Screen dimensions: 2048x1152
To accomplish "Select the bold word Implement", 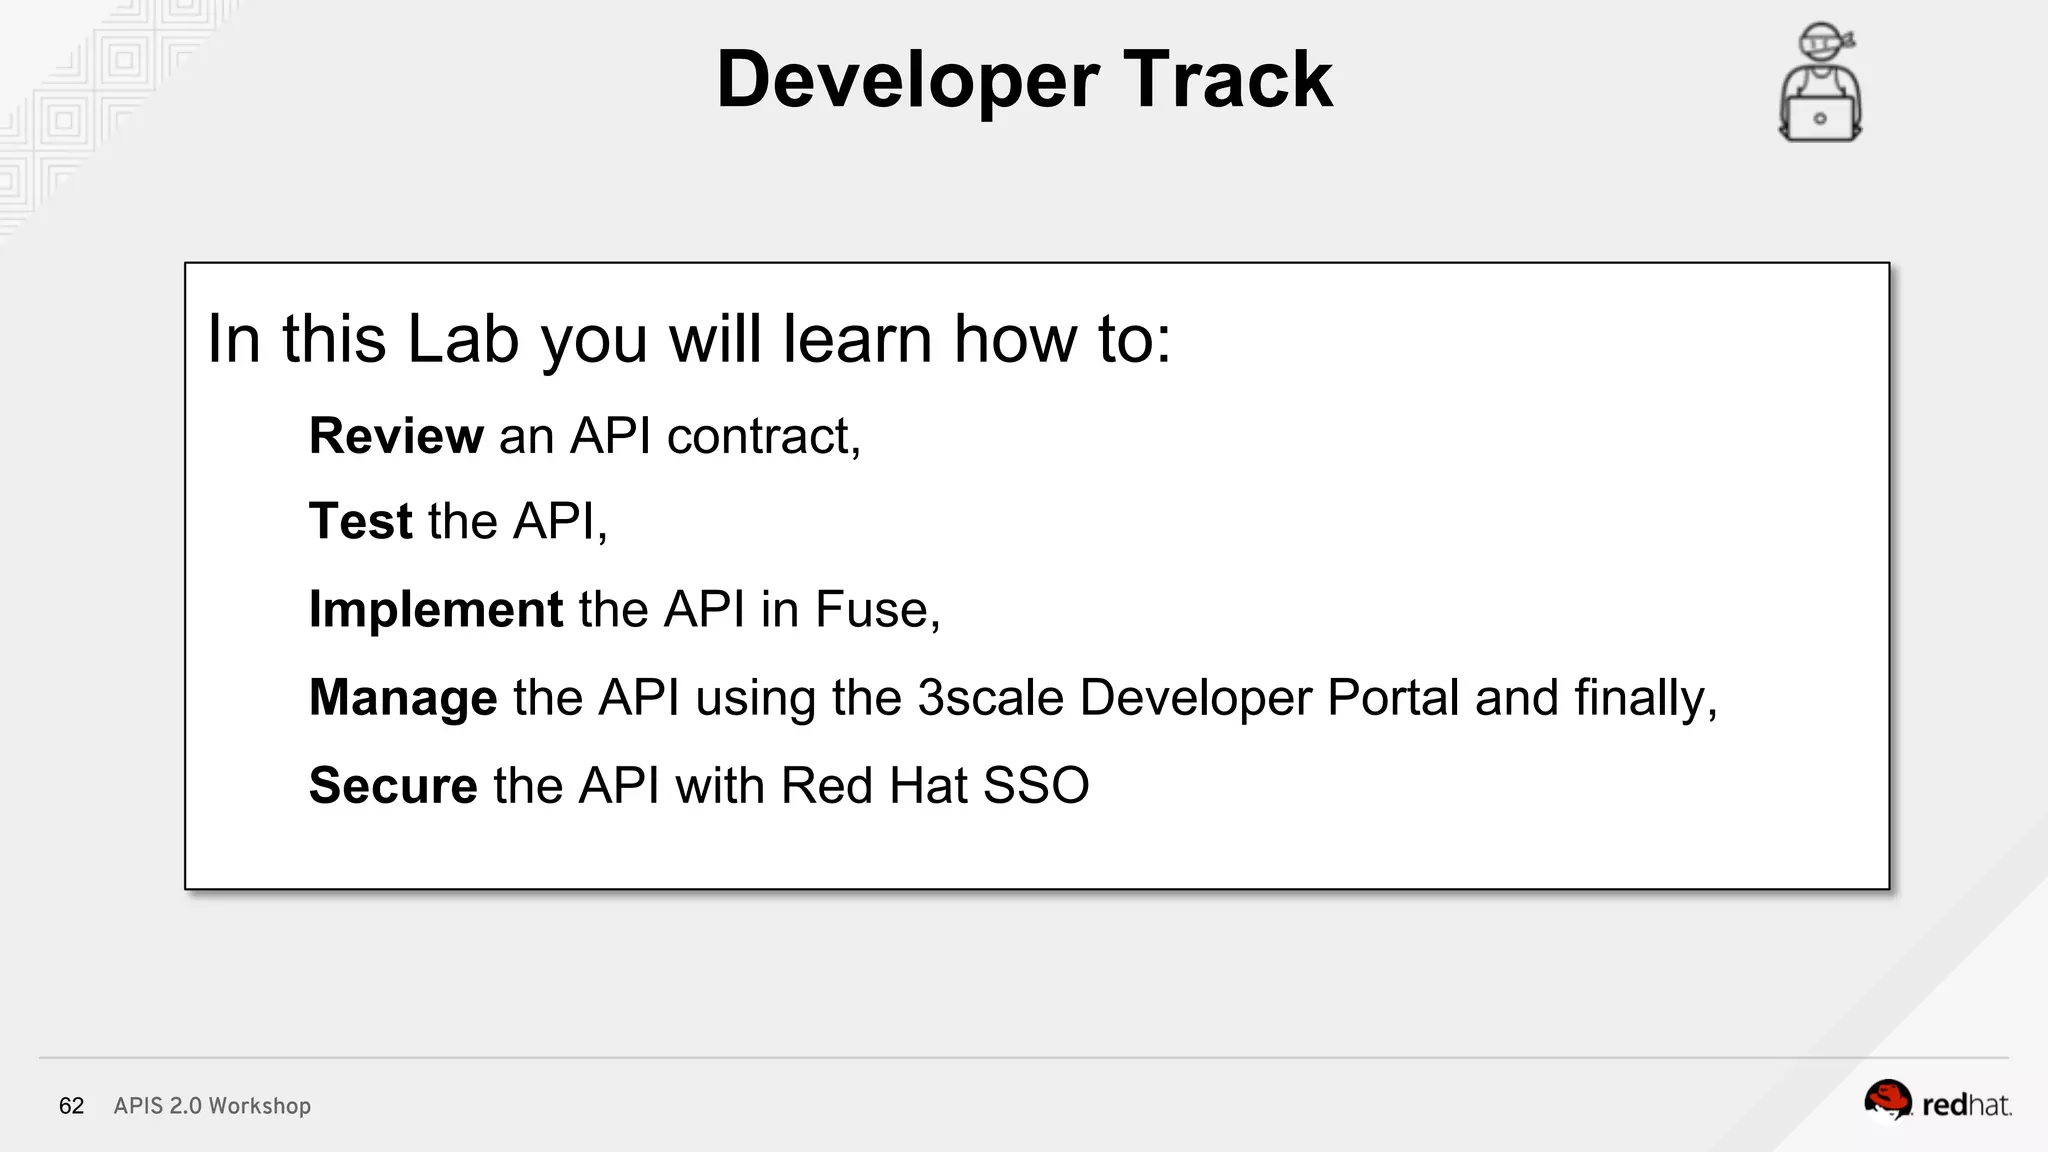I will (436, 609).
